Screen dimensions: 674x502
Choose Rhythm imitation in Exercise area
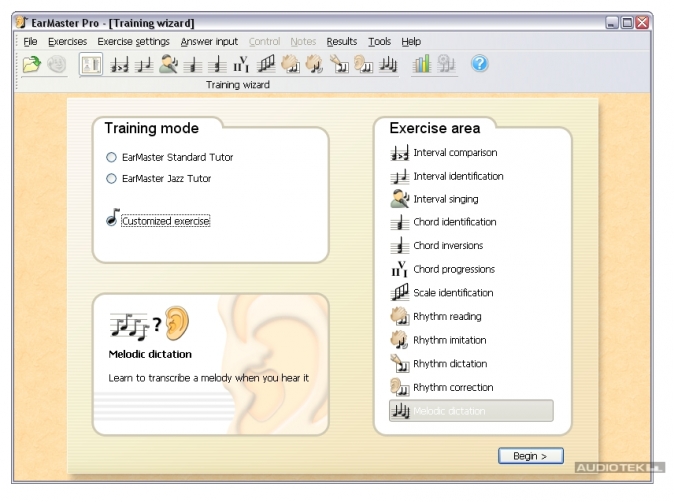coord(438,340)
